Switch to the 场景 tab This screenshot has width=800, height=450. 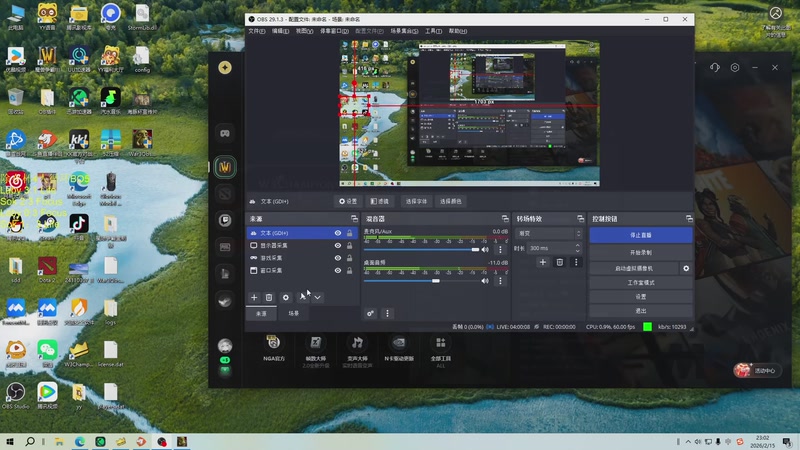click(293, 313)
